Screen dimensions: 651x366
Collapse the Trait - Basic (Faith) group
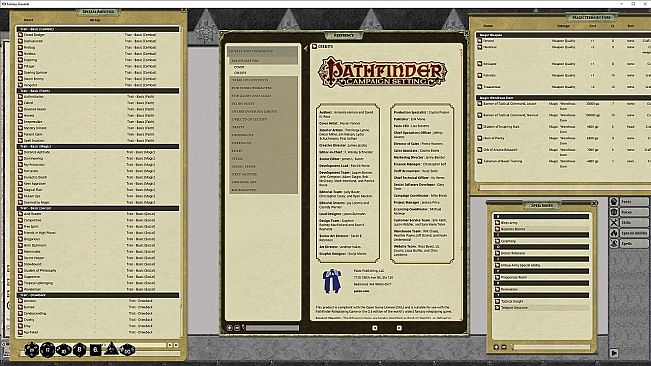coord(98,90)
